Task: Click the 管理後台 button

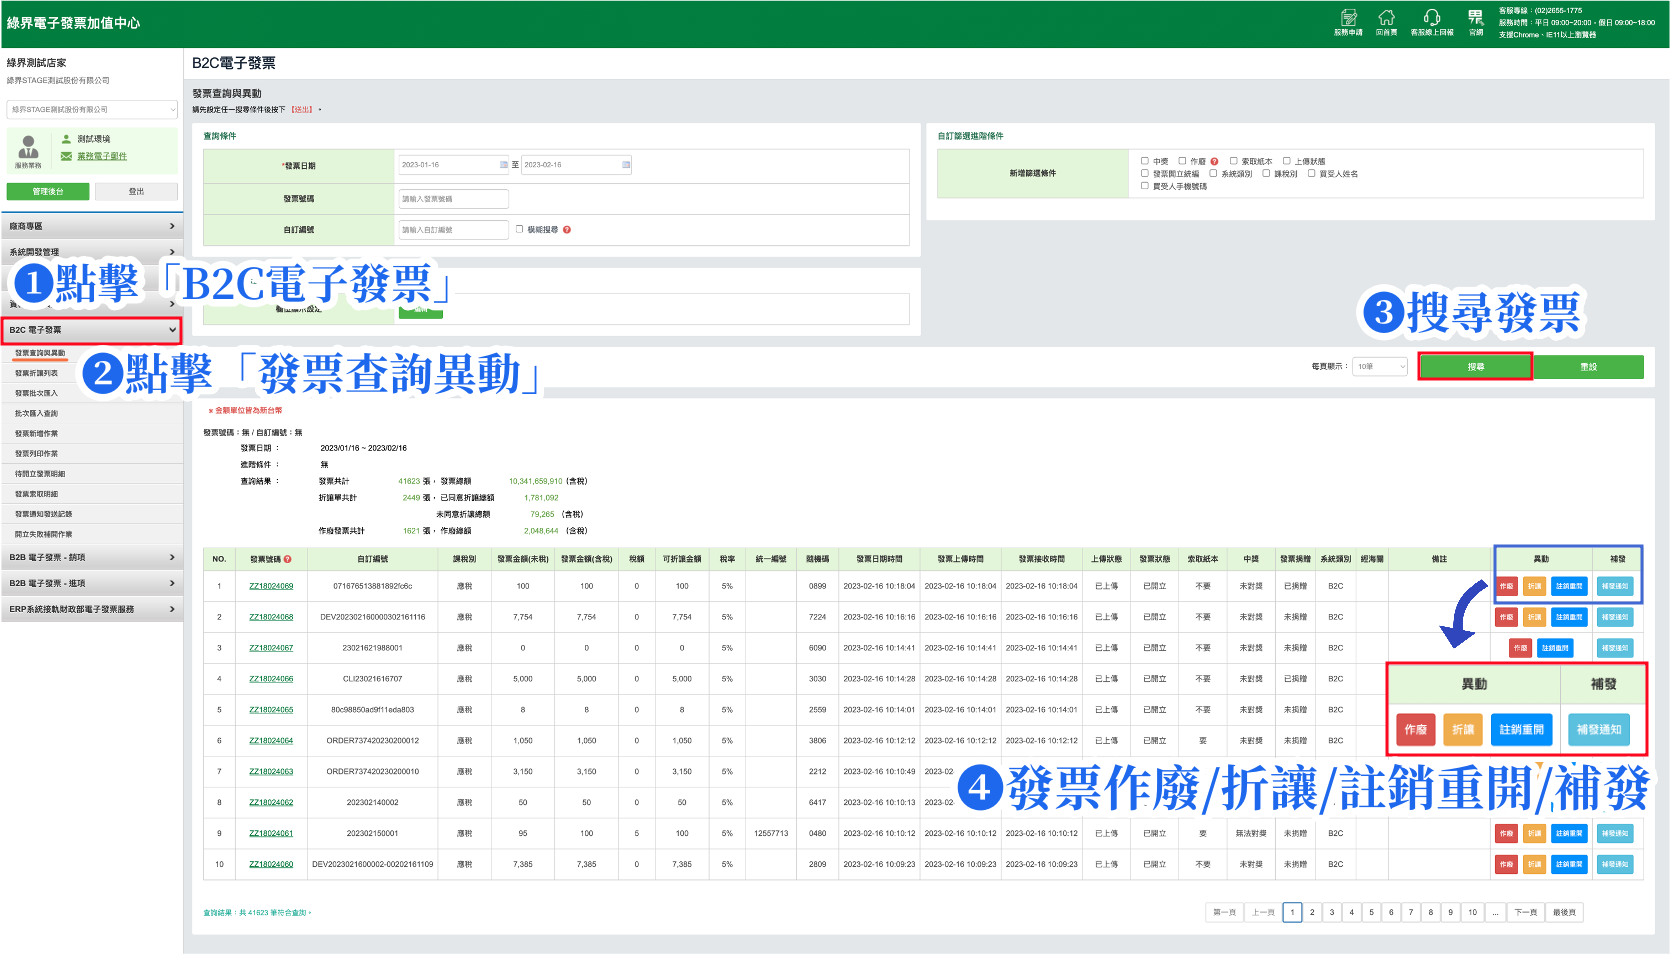Action: coord(48,192)
